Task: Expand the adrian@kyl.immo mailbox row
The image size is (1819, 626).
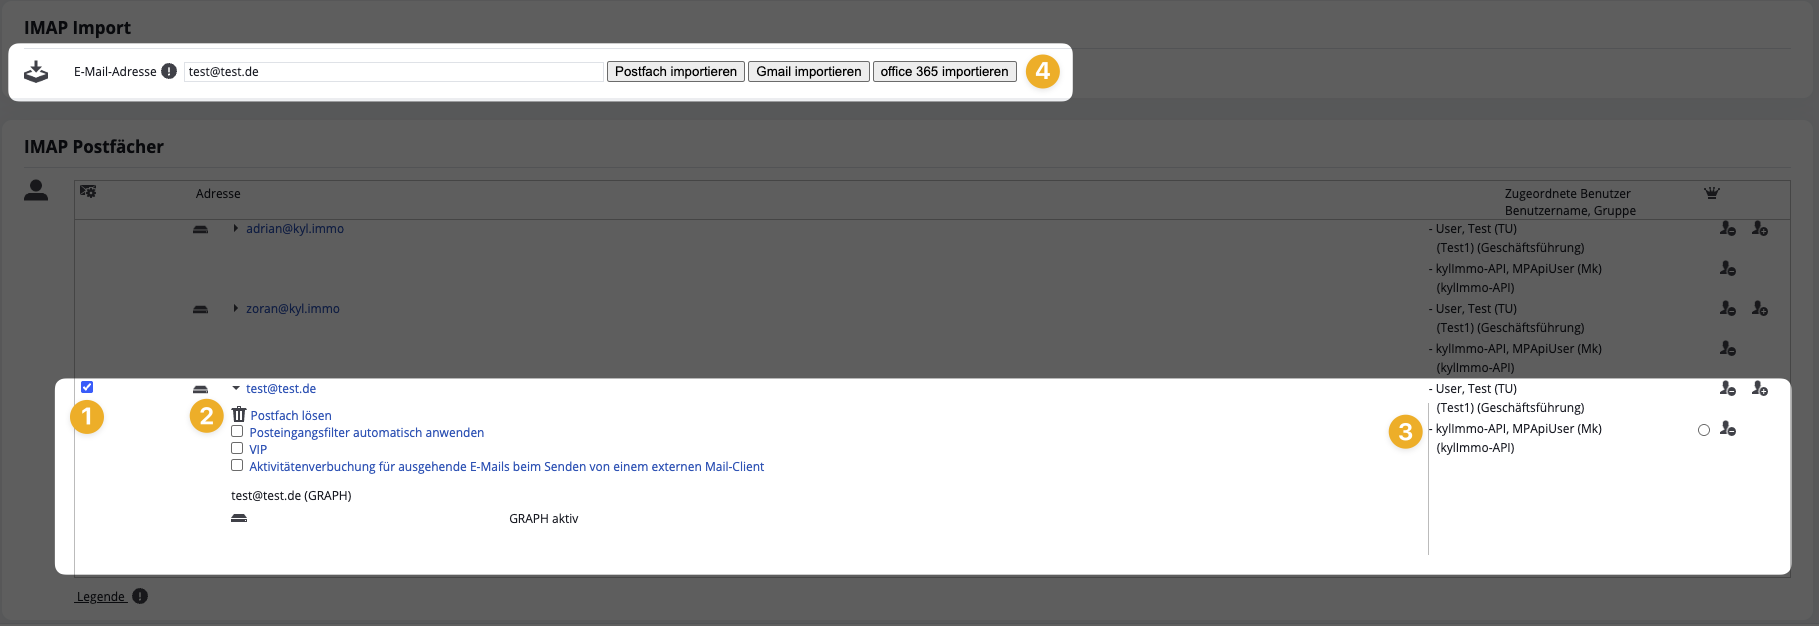Action: pyautogui.click(x=236, y=228)
